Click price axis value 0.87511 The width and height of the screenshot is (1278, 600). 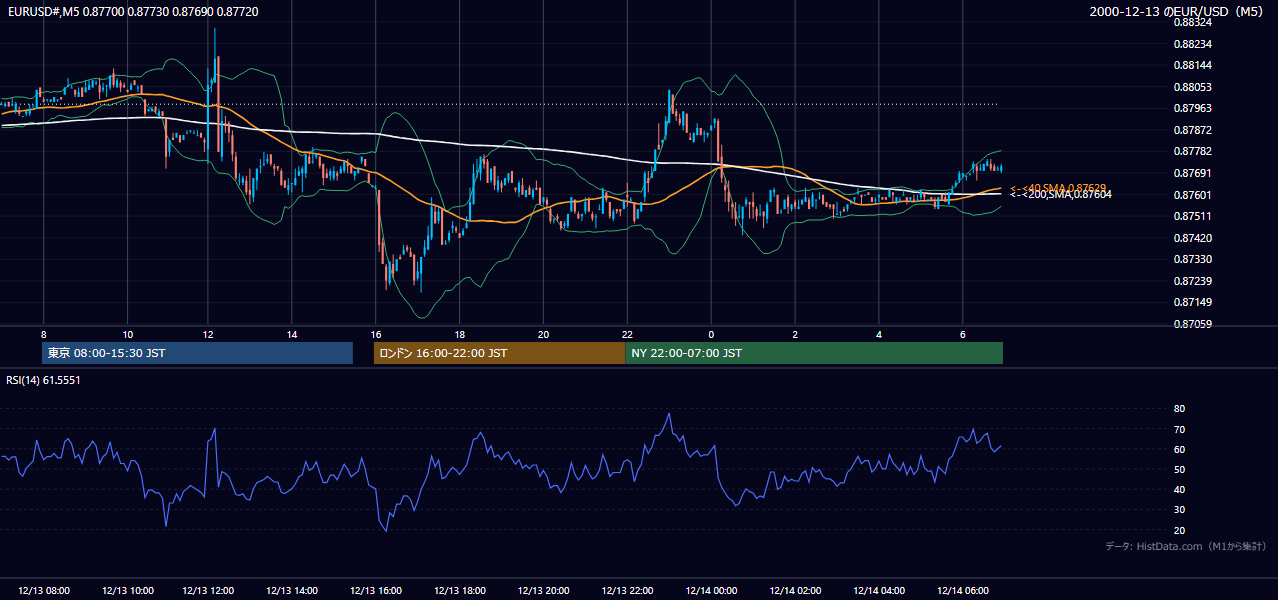(x=1192, y=216)
